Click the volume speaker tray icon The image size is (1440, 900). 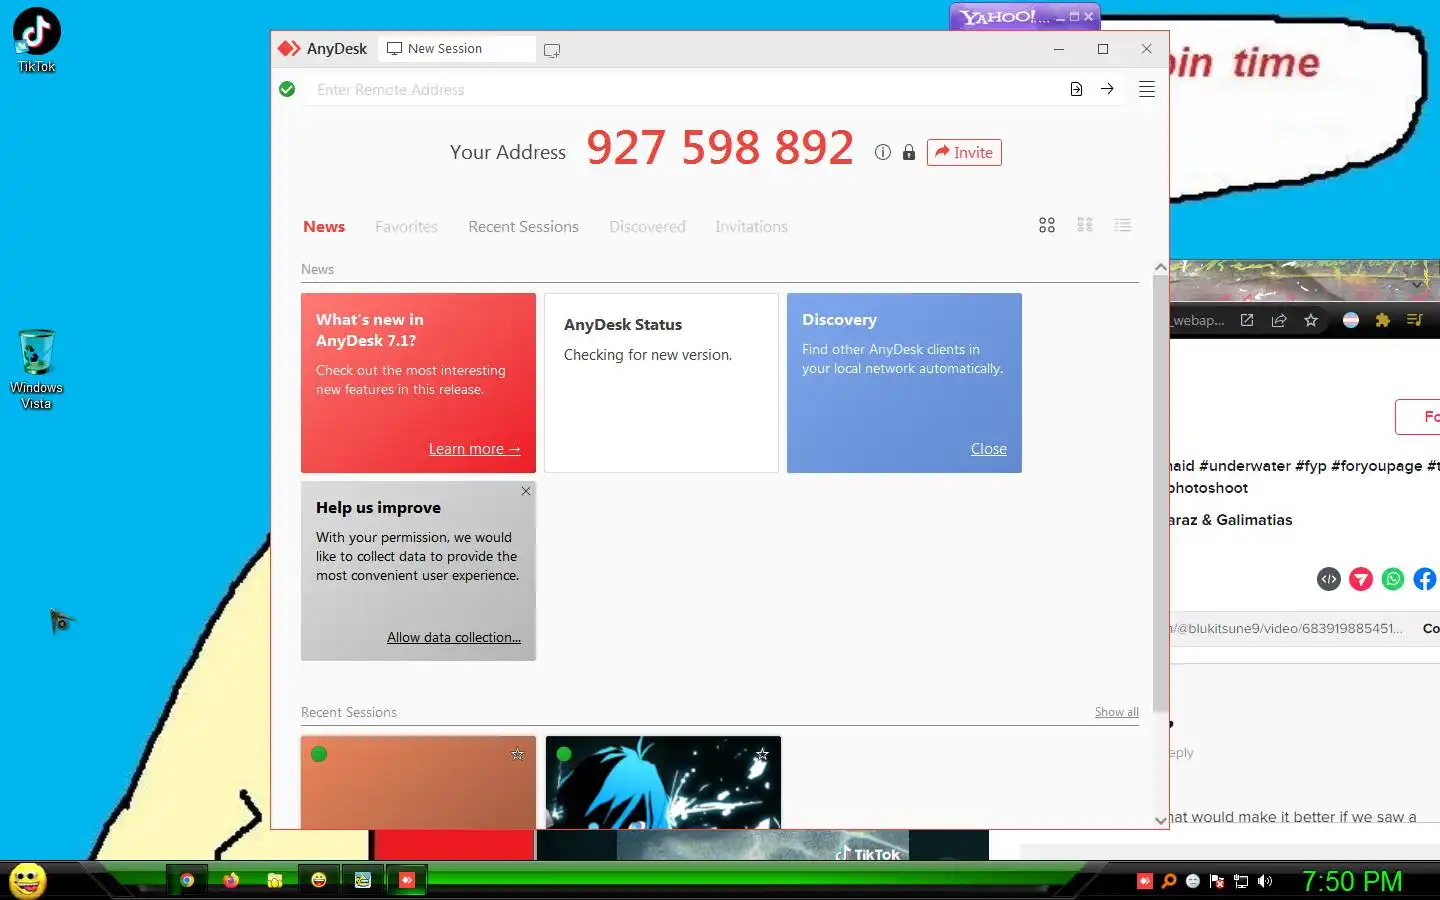tap(1265, 881)
